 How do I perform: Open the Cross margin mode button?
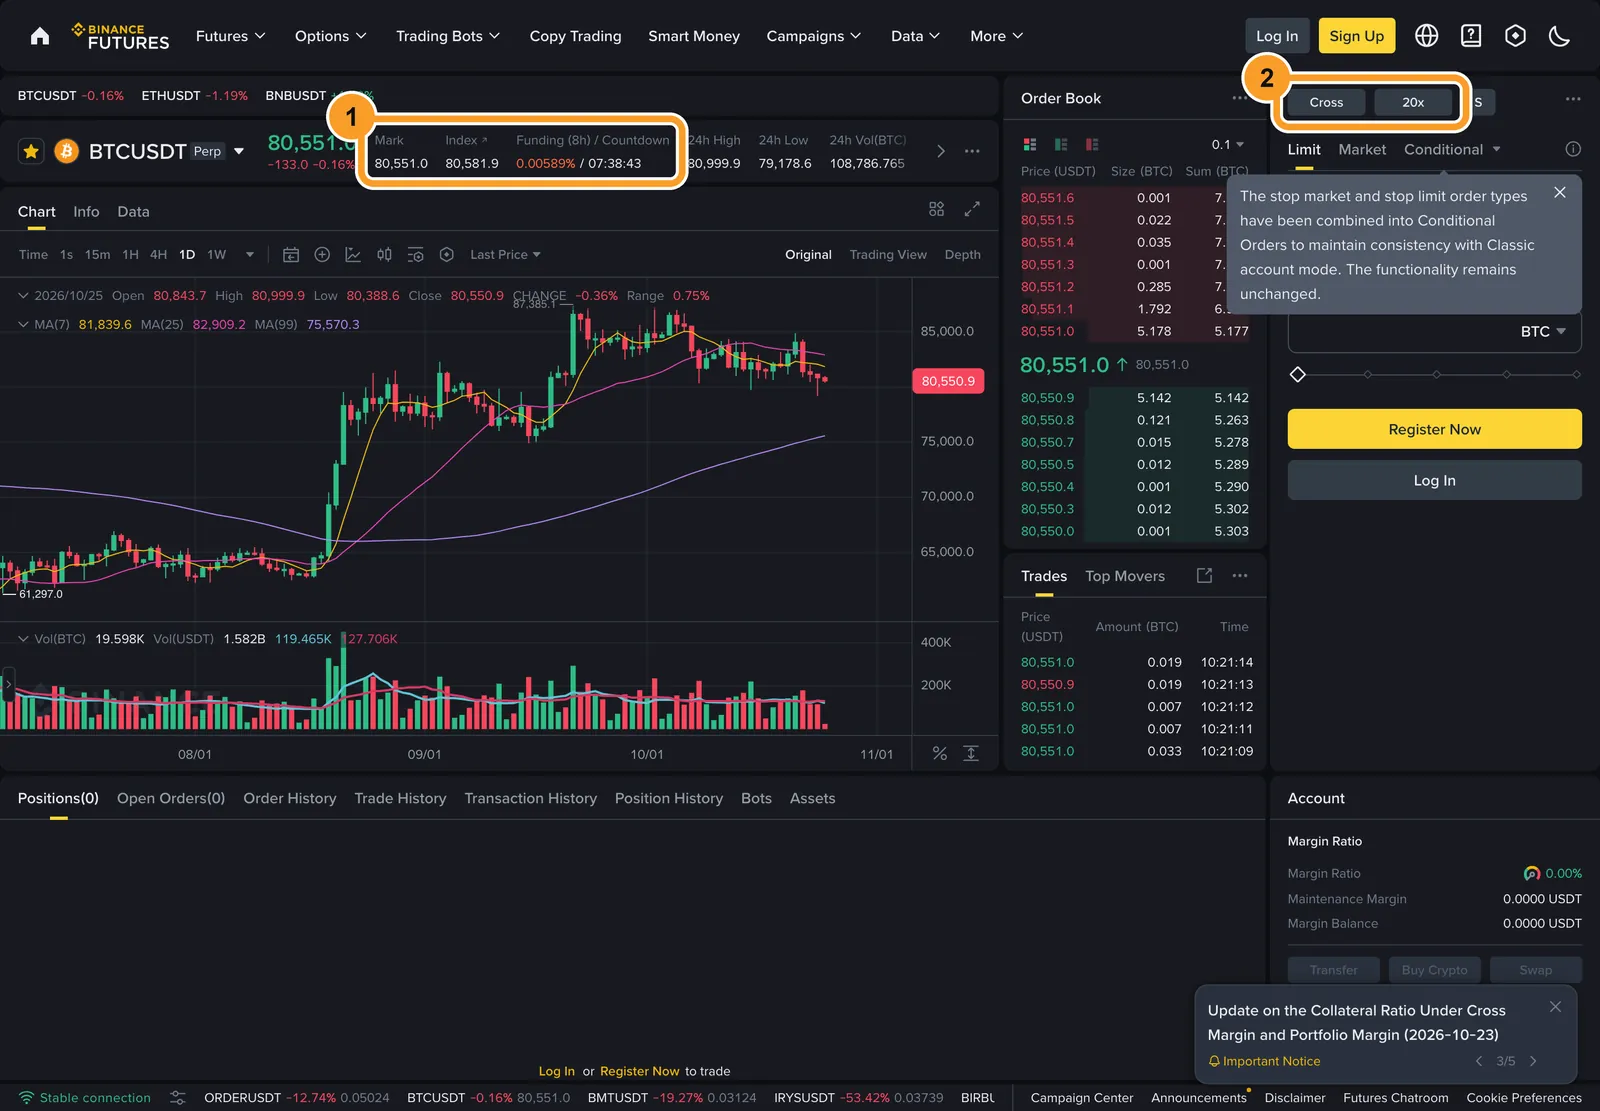tap(1326, 102)
